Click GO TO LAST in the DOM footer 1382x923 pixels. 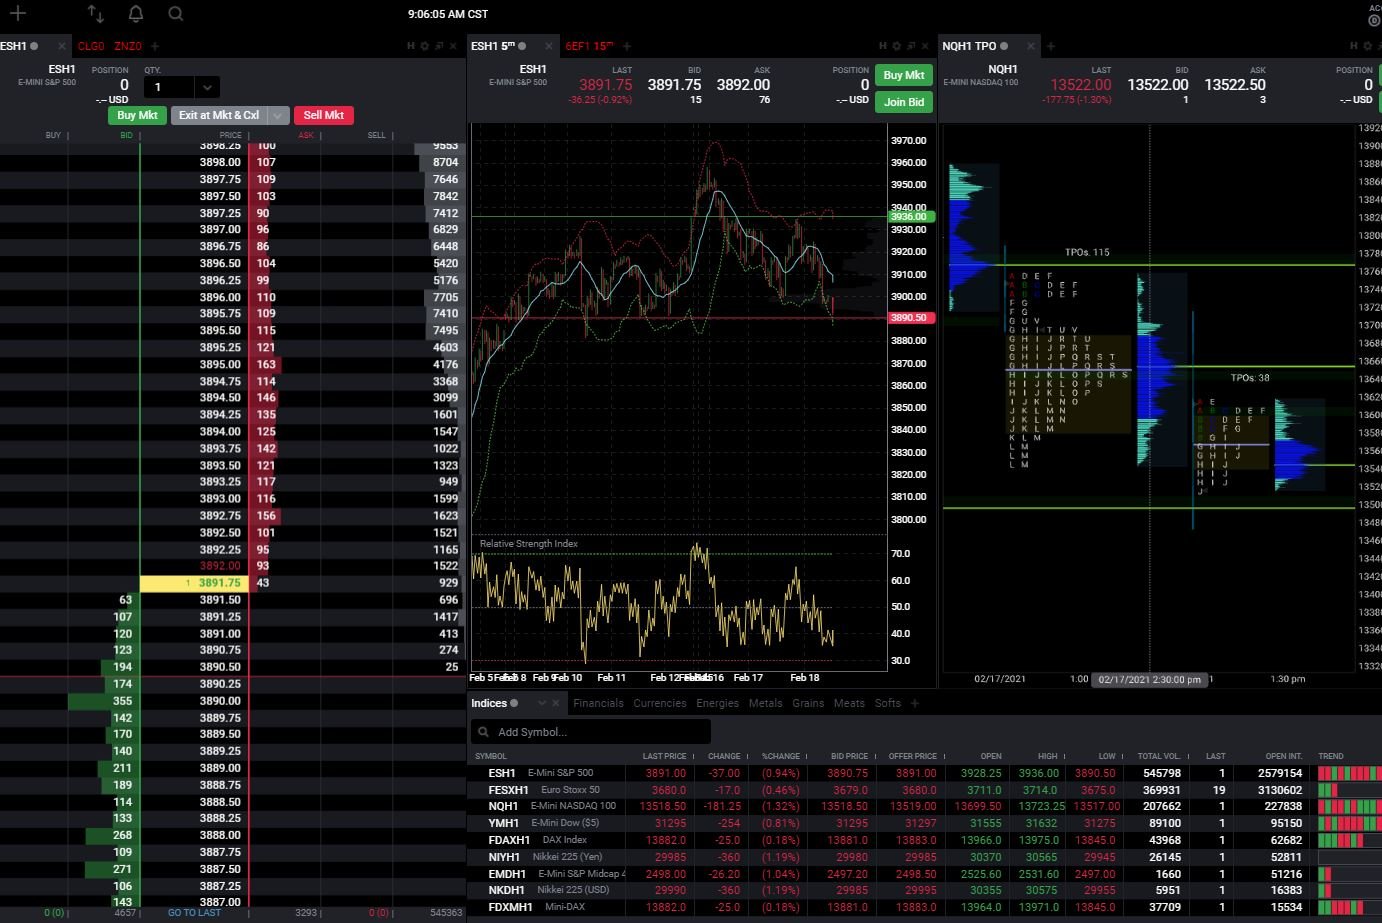pyautogui.click(x=196, y=913)
